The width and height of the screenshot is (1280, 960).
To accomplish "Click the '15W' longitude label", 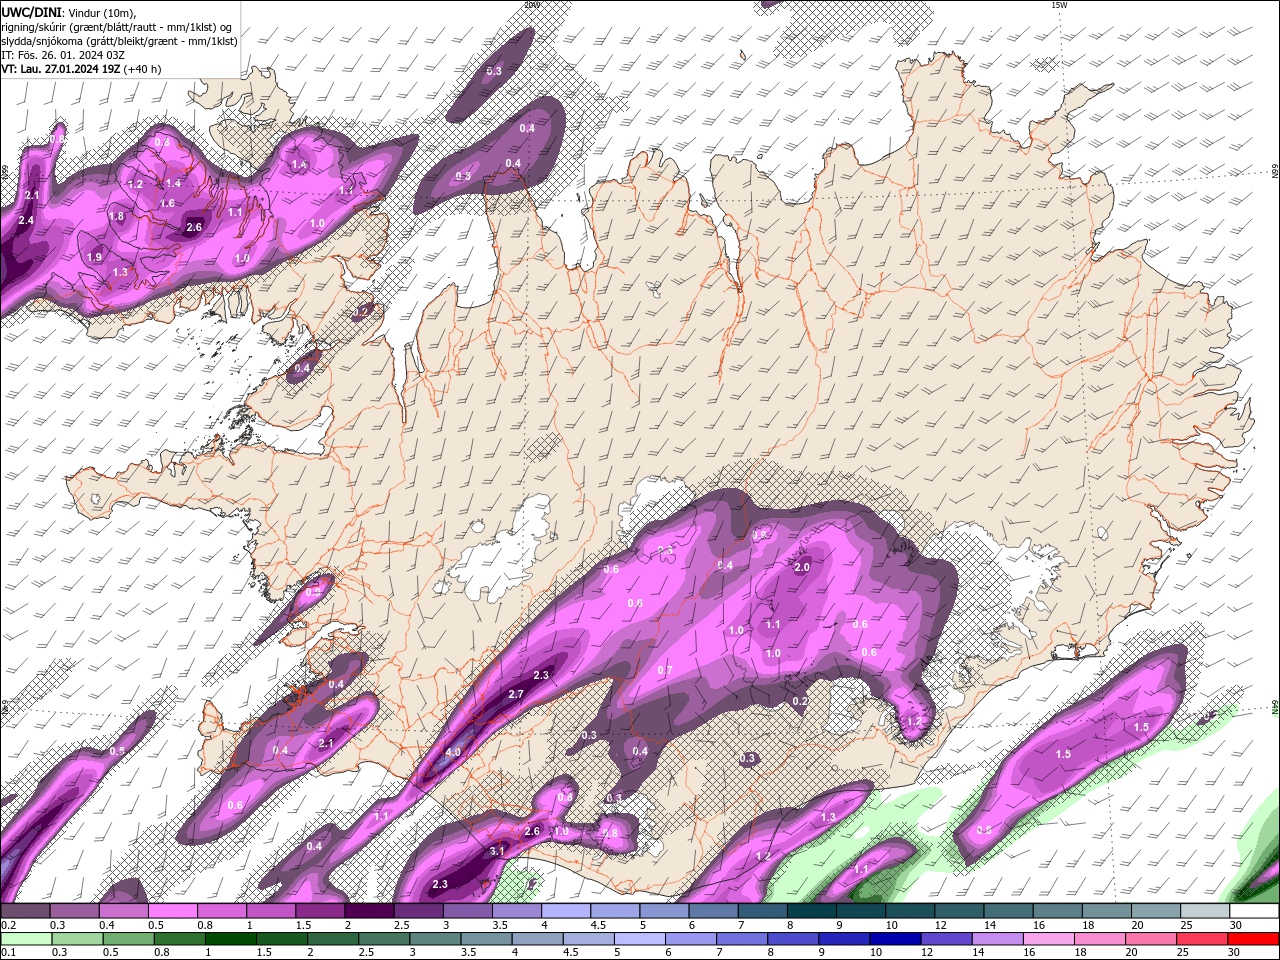I will tap(1059, 5).
